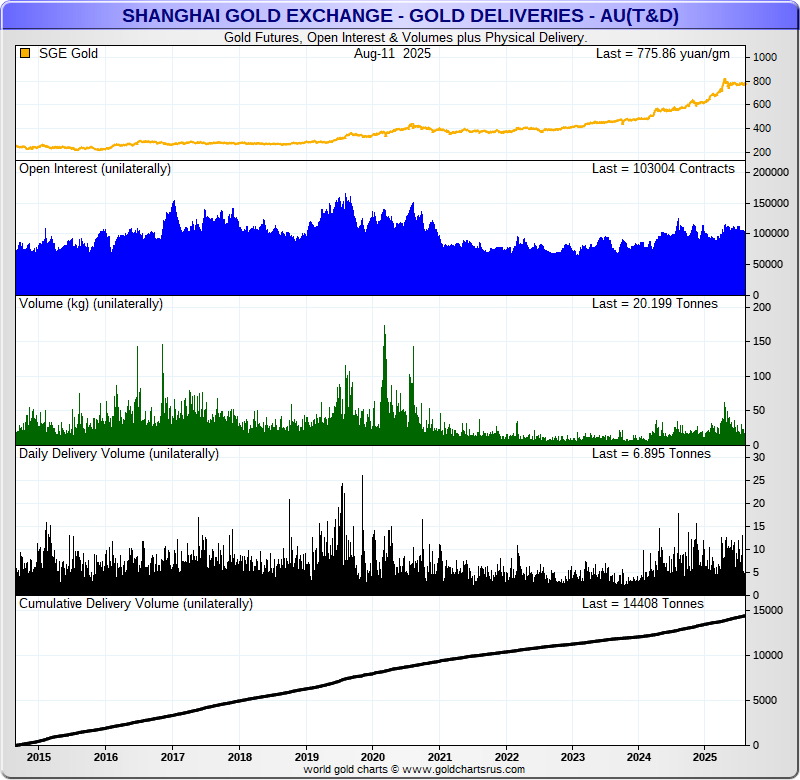This screenshot has width=800, height=780.
Task: Click the 15000 cumulative volume axis tick
Action: point(769,610)
